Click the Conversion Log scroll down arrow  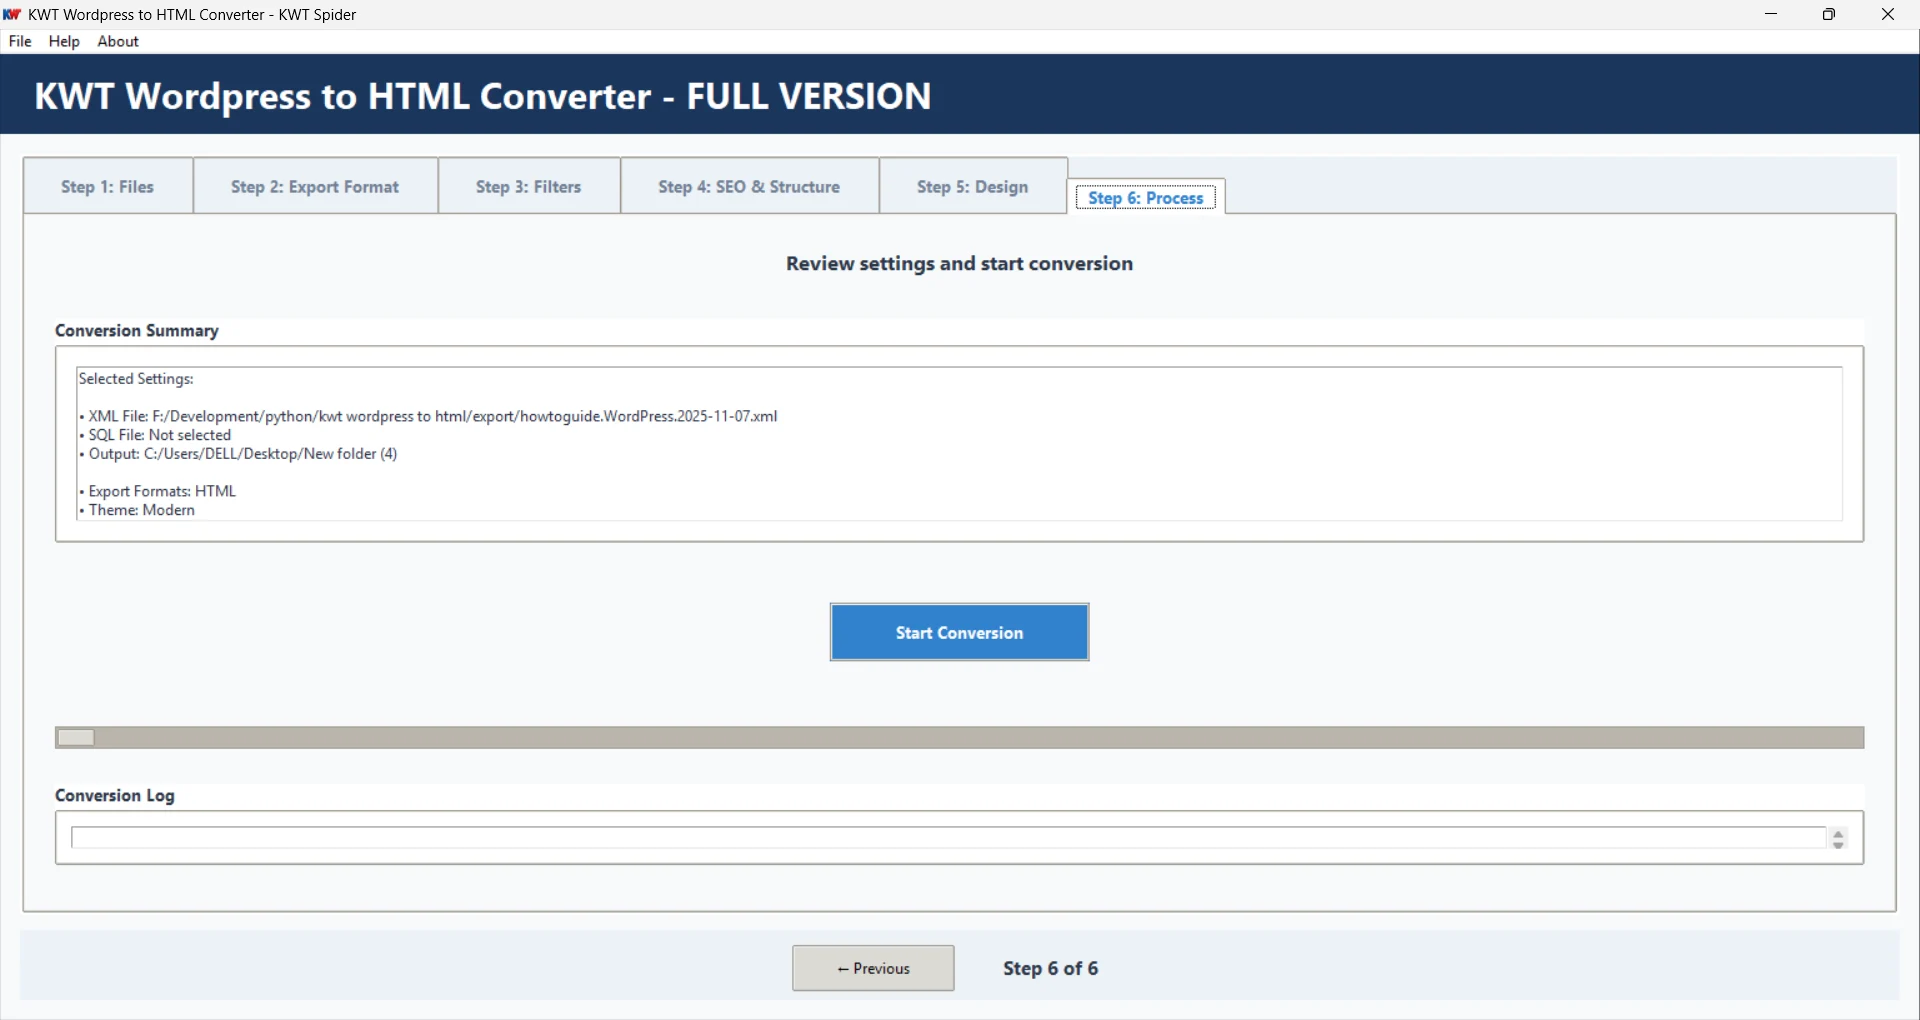1838,845
